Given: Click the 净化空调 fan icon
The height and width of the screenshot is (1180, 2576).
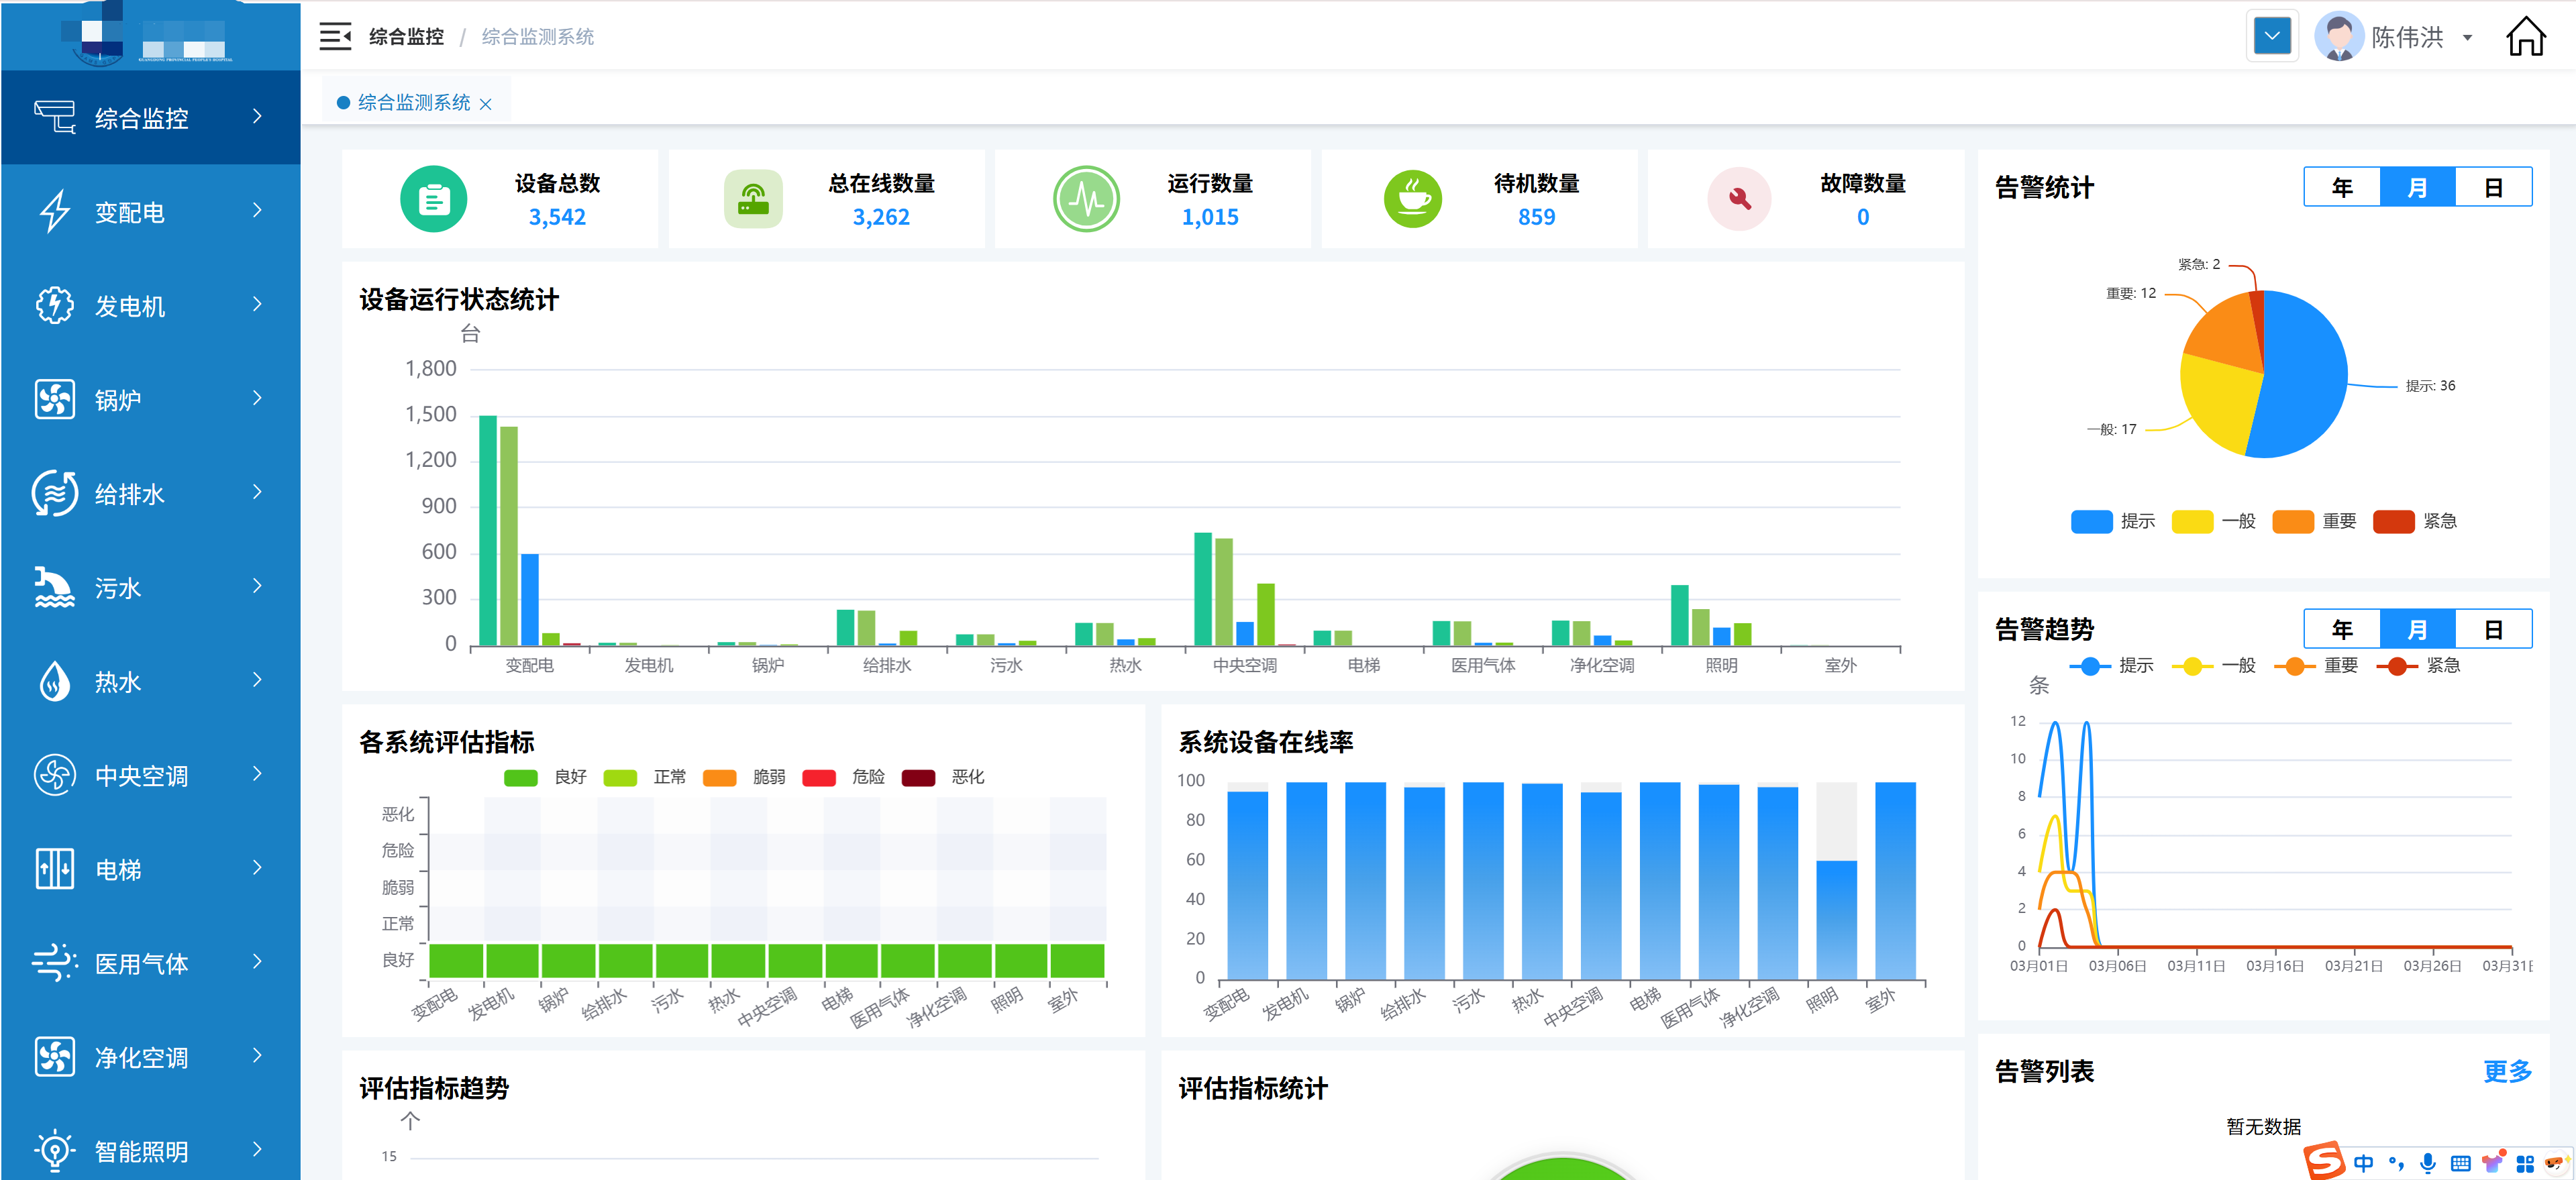Looking at the screenshot, I should pyautogui.click(x=55, y=1057).
